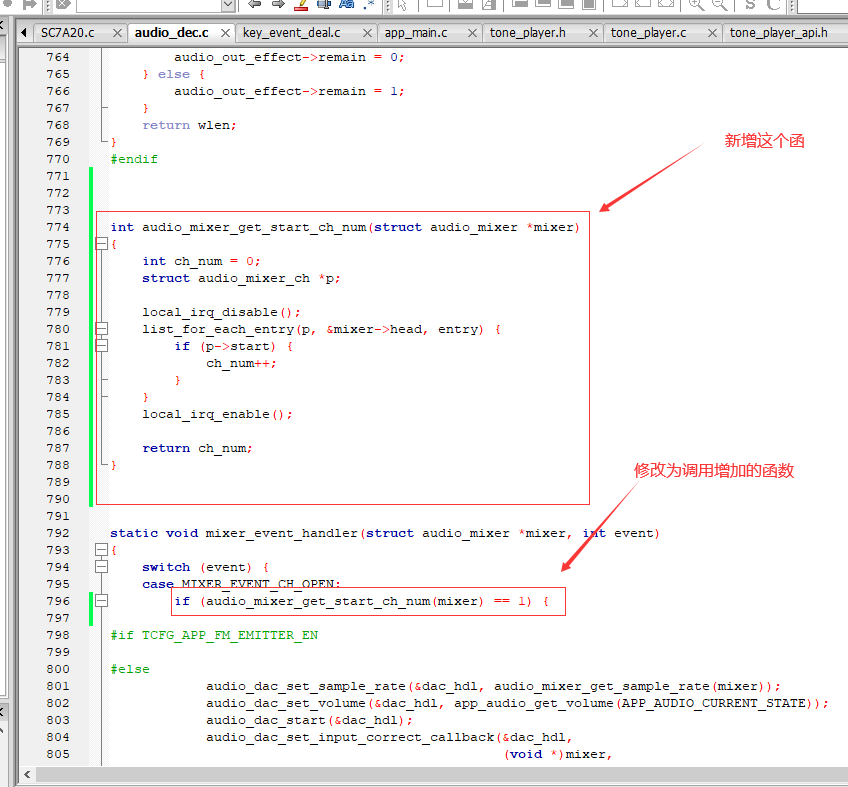The height and width of the screenshot is (787, 848).
Task: Collapse the function body fold at line 775
Action: 102,244
